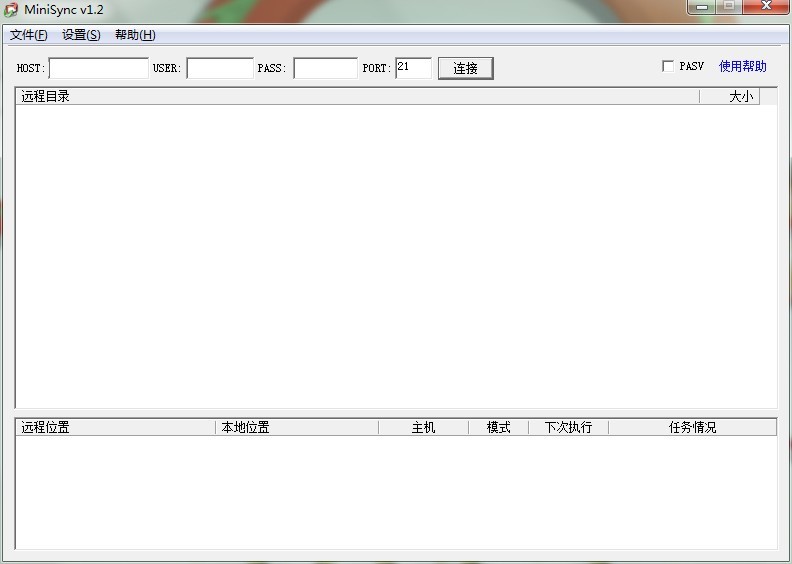Image resolution: width=792 pixels, height=564 pixels.
Task: Sort by the 大小 size column header
Action: [x=730, y=97]
